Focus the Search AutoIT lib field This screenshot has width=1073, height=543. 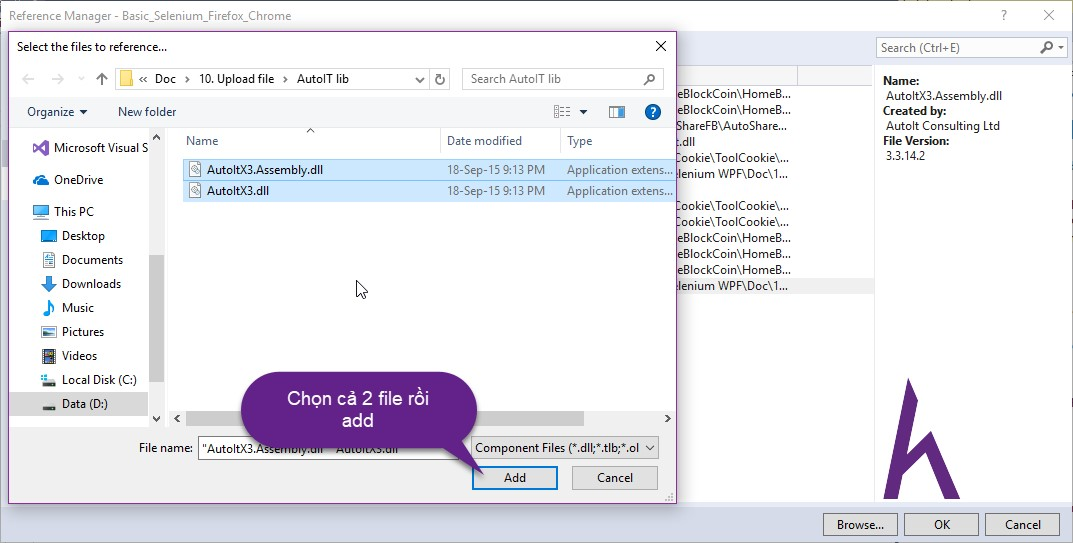[563, 79]
